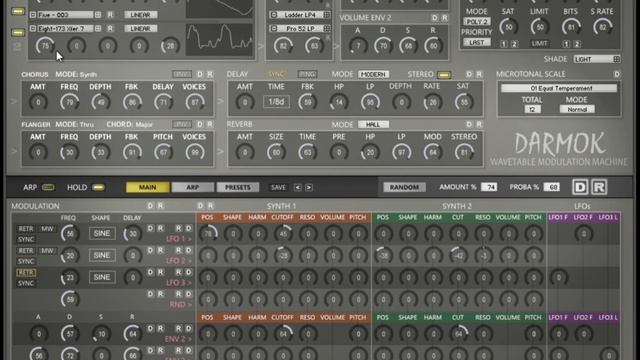Open the SHADE dropdown set to LIGHT
The width and height of the screenshot is (640, 360).
tap(597, 59)
